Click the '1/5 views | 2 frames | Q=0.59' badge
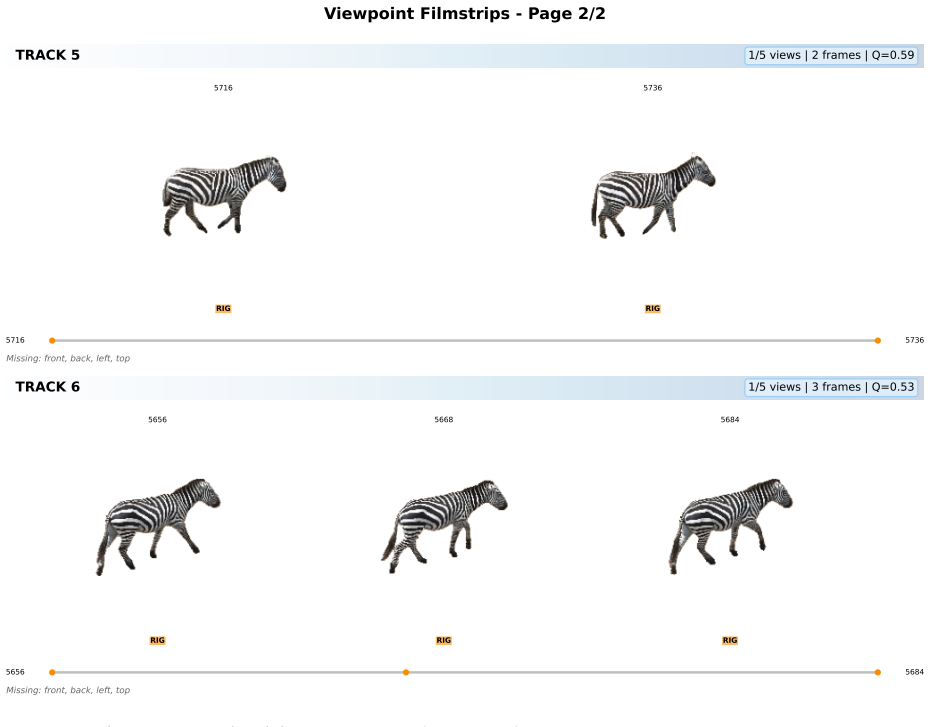 [831, 55]
